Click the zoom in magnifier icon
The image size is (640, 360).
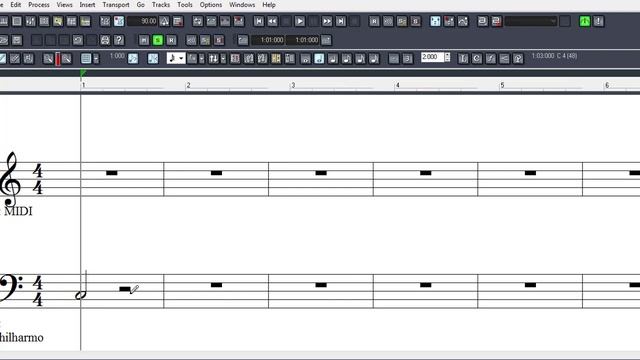(66, 58)
